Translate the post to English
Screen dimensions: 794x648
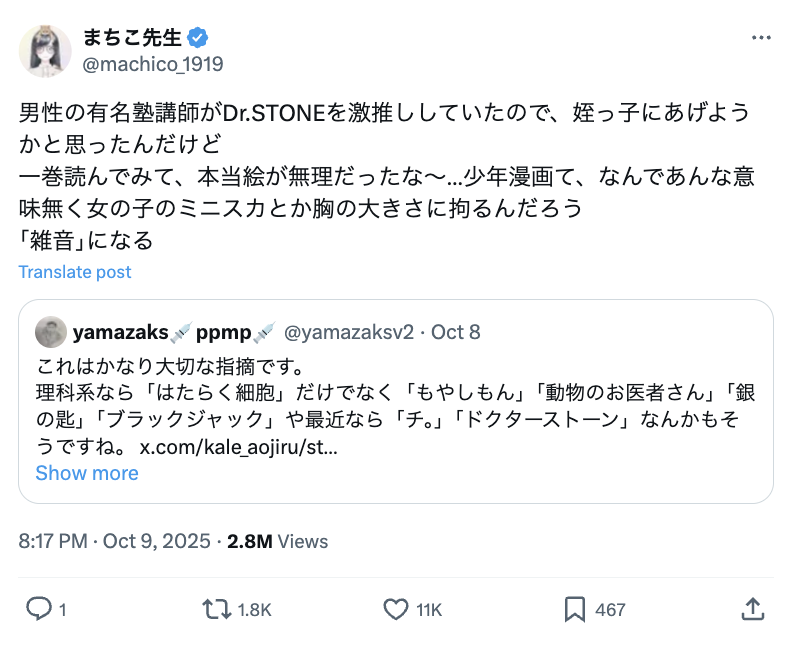click(75, 272)
